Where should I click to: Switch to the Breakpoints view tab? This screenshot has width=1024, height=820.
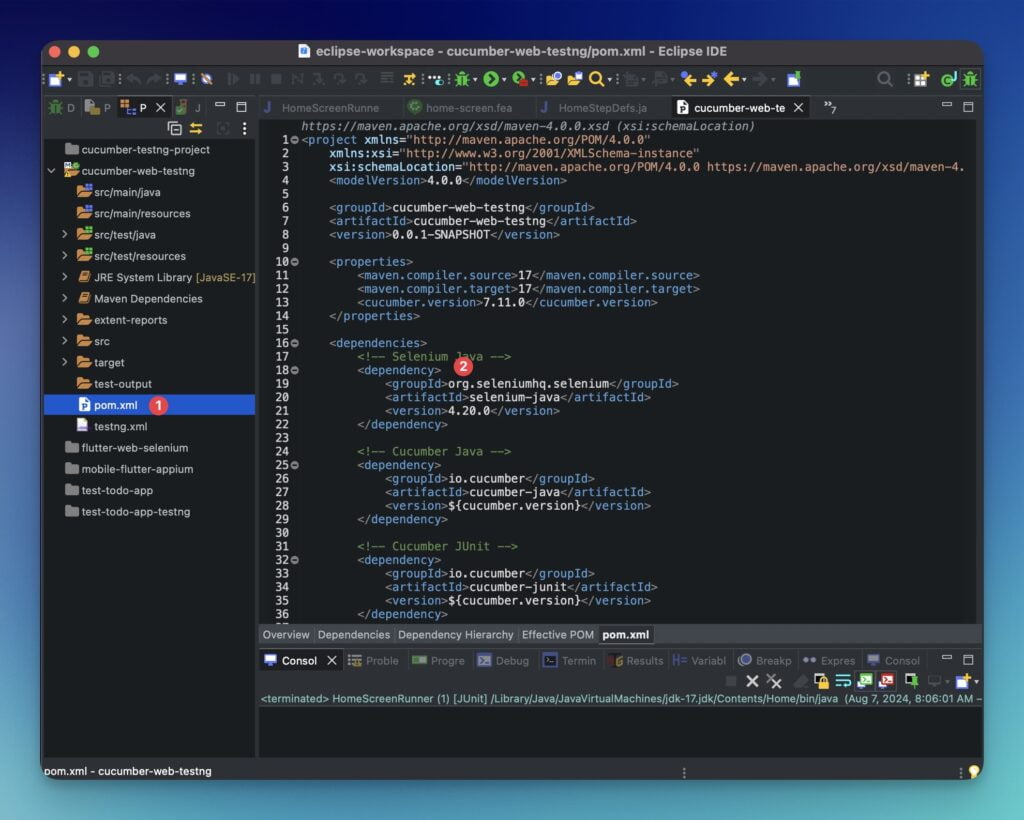(x=765, y=661)
